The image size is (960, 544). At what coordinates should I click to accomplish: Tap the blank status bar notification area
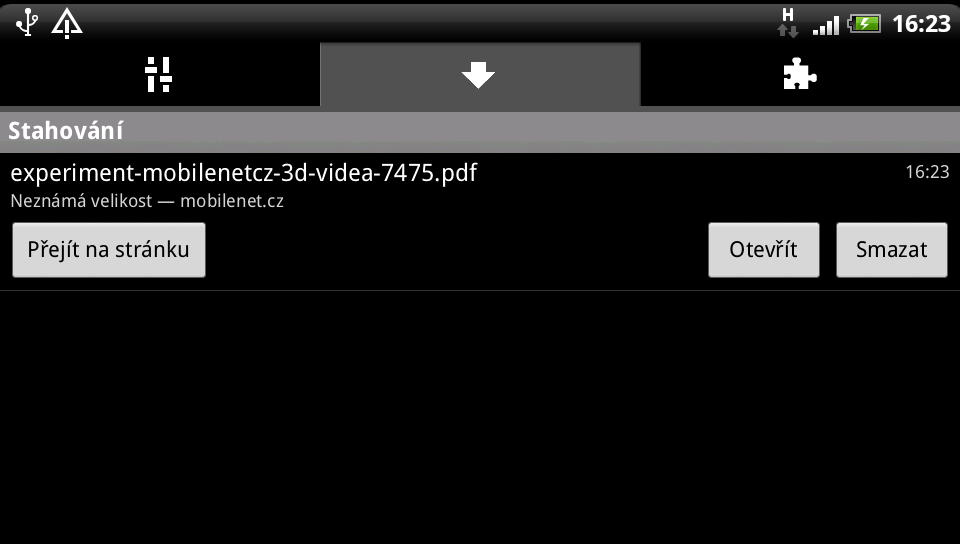429,23
